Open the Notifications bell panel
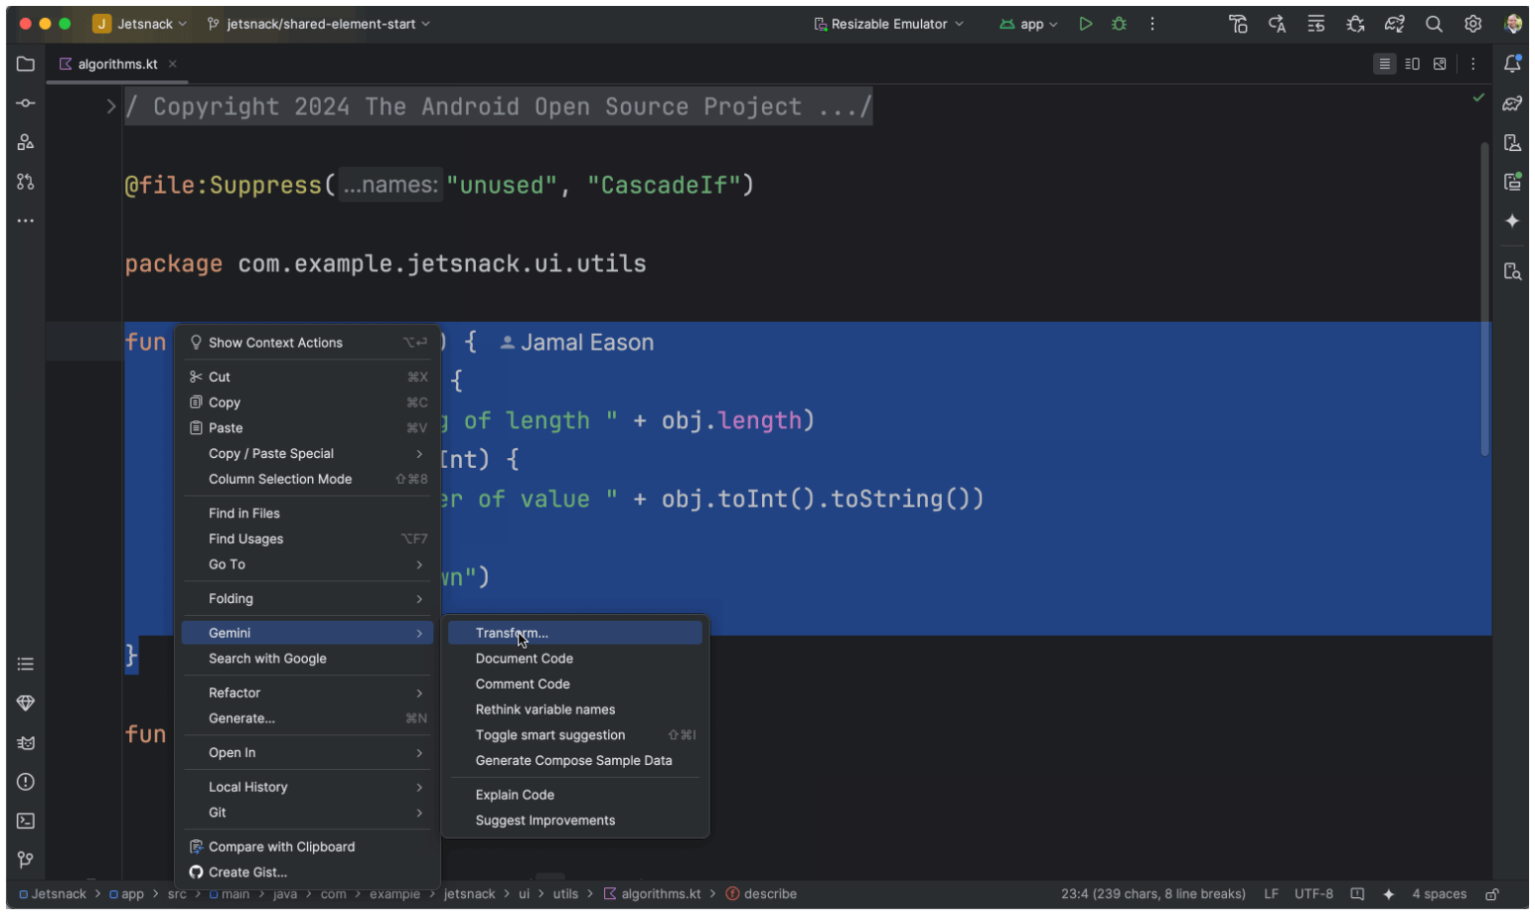The width and height of the screenshot is (1535, 915). [1512, 64]
